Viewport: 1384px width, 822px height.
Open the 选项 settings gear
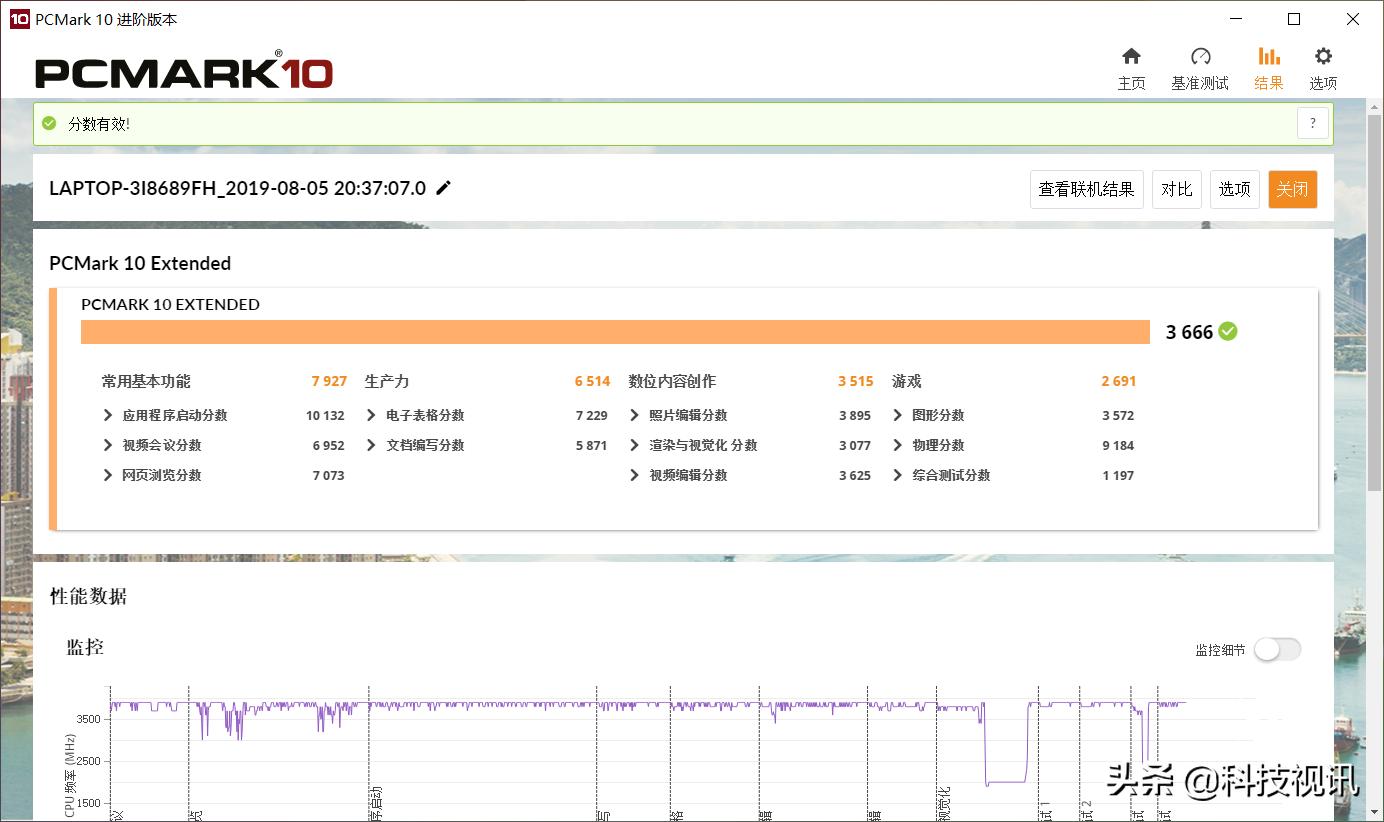coord(1322,66)
